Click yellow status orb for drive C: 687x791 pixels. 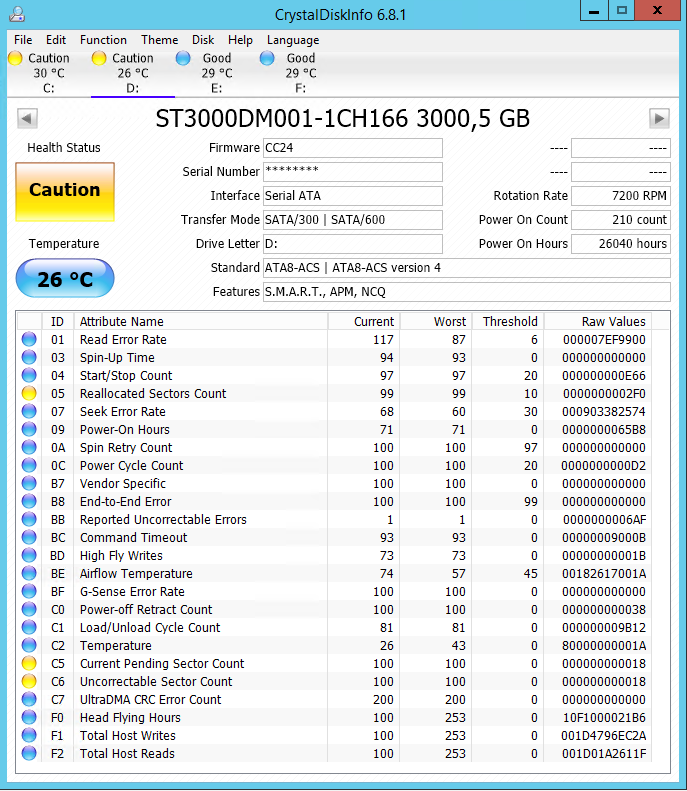15,58
